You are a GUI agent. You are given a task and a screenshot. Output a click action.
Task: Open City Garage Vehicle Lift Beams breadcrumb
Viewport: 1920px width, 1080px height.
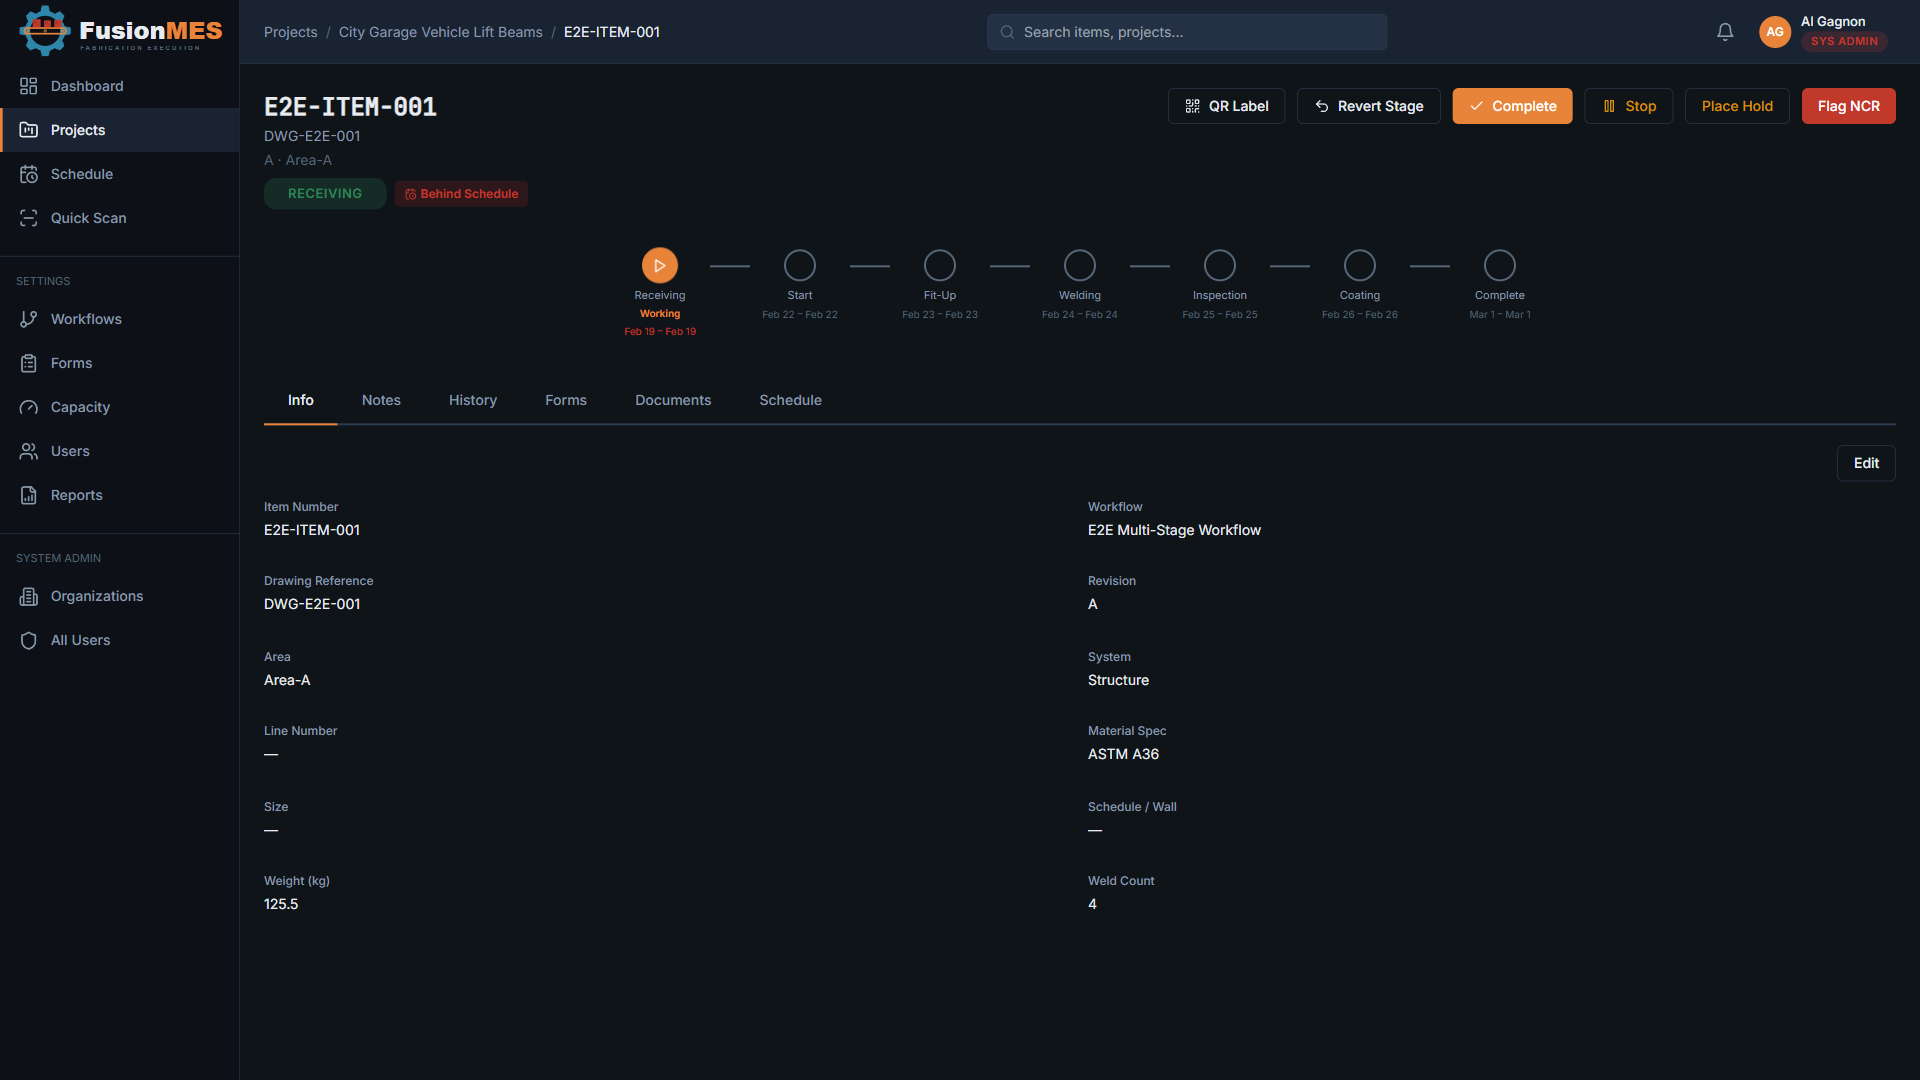pyautogui.click(x=440, y=32)
